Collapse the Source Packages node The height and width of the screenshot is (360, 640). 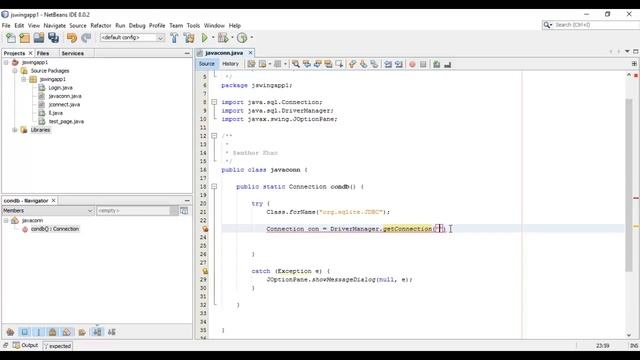[x=15, y=71]
